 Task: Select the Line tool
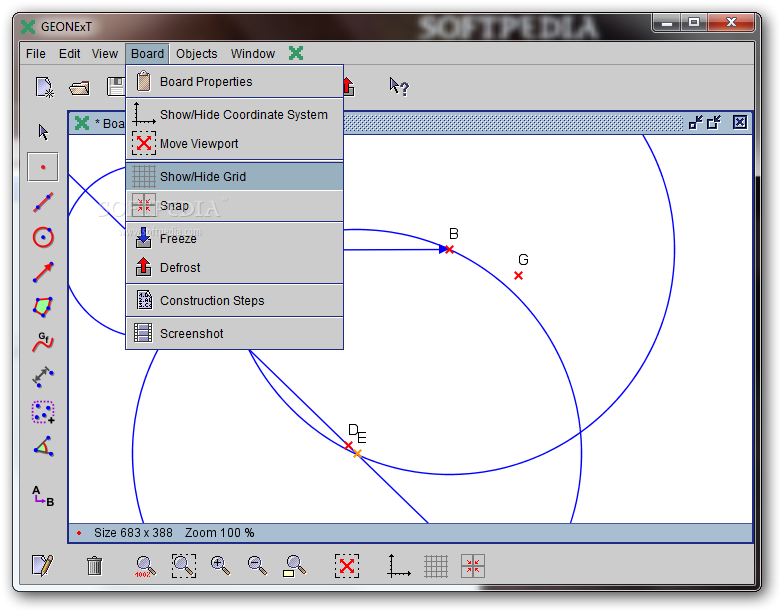(x=43, y=202)
